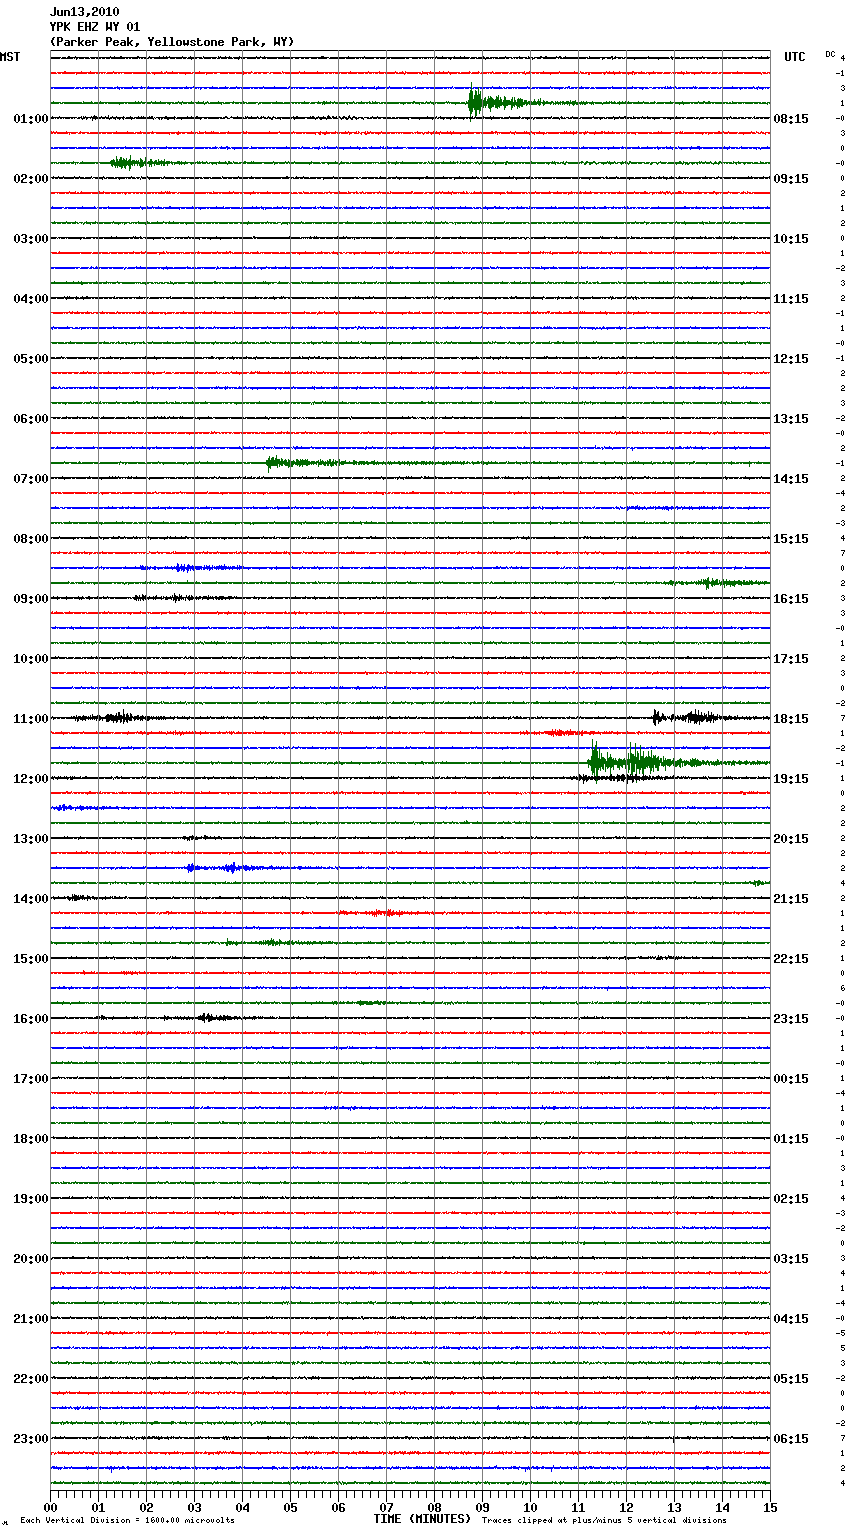Image resolution: width=850 pixels, height=1534 pixels.
Task: Click the 00:15 UTC time label
Action: click(791, 1079)
